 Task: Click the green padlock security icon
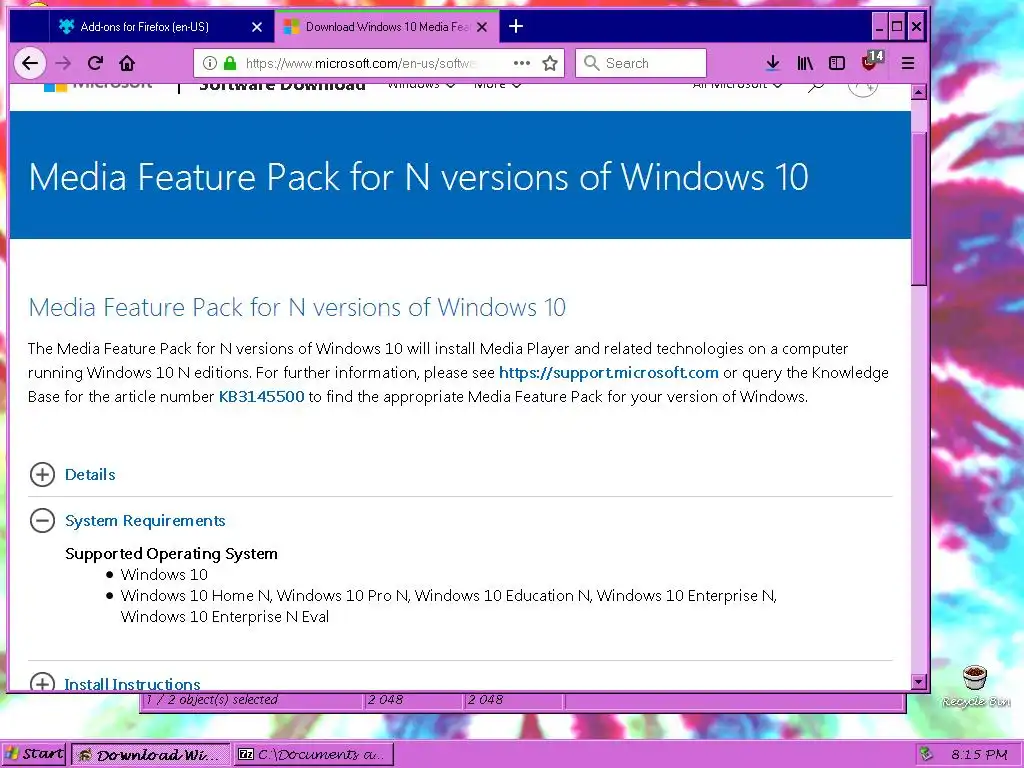pos(230,63)
